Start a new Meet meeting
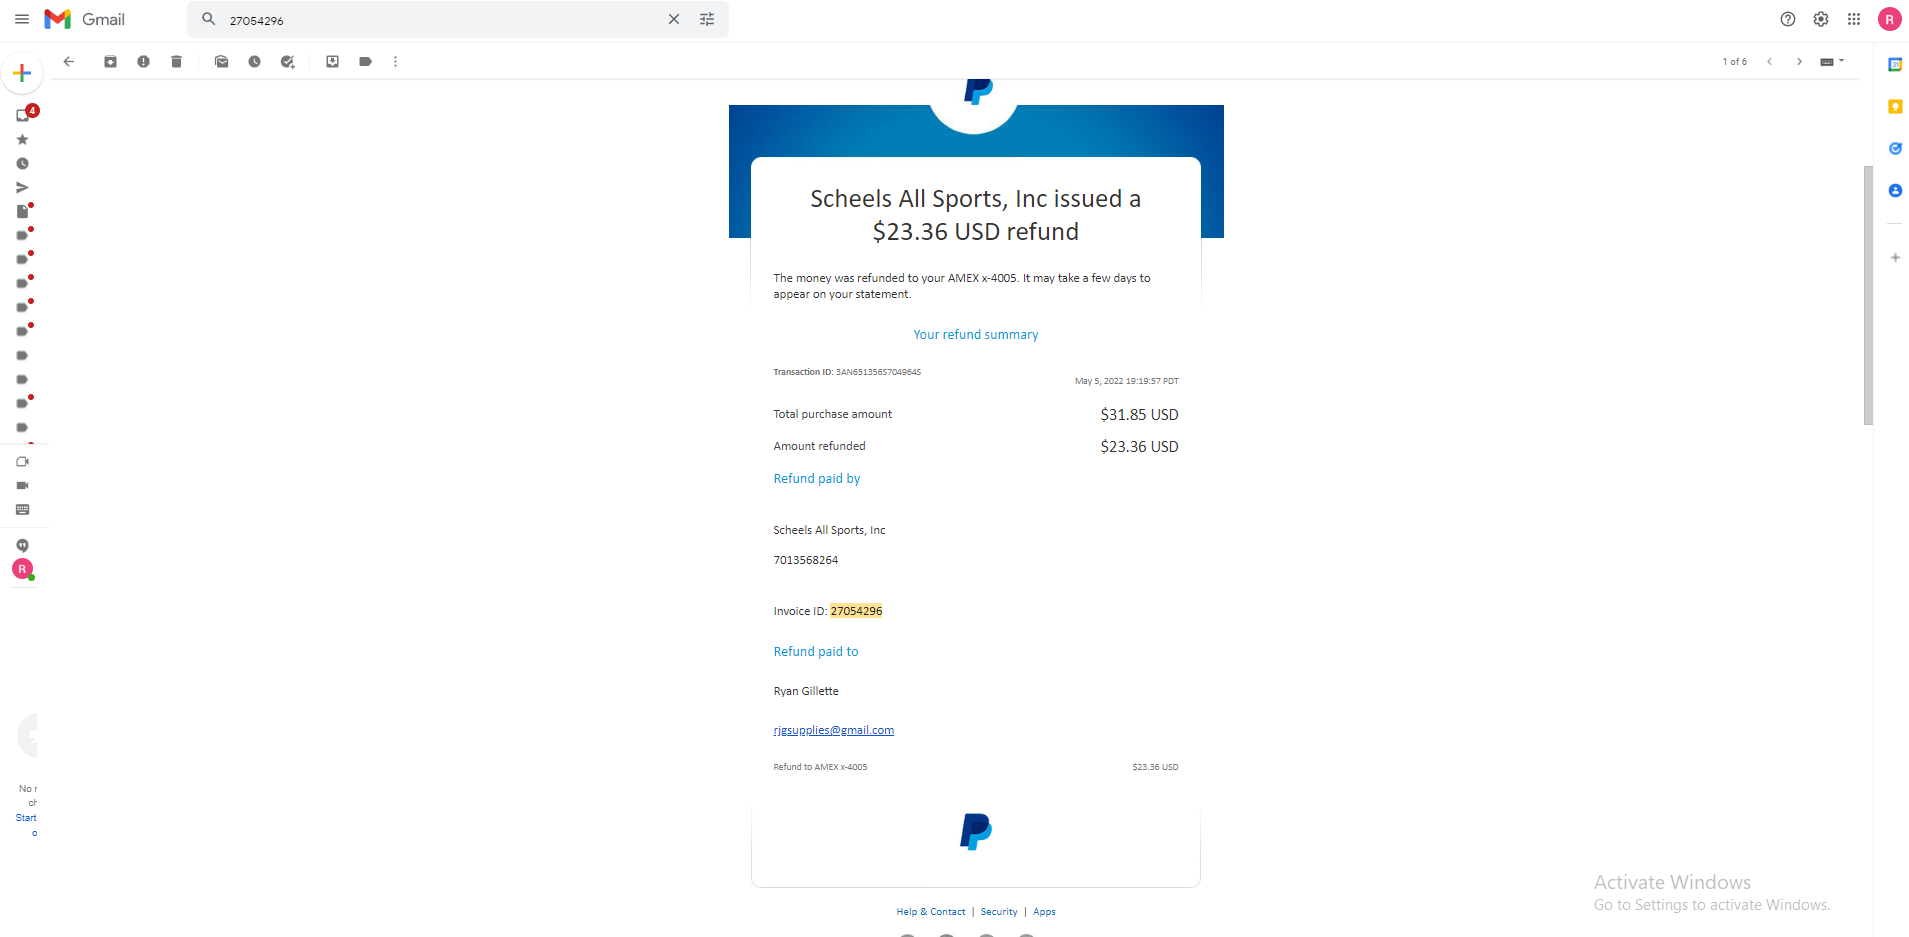Viewport: 1909px width, 937px height. tap(22, 462)
